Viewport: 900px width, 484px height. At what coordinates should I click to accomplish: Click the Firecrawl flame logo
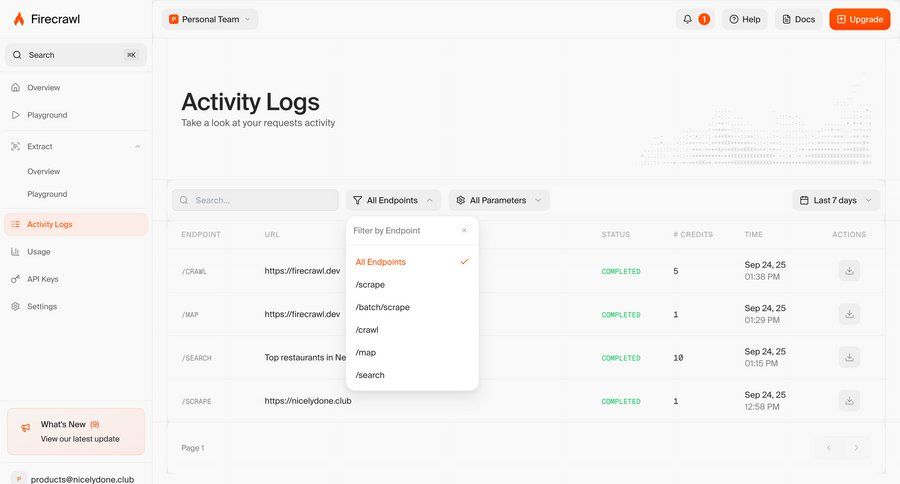[18, 19]
